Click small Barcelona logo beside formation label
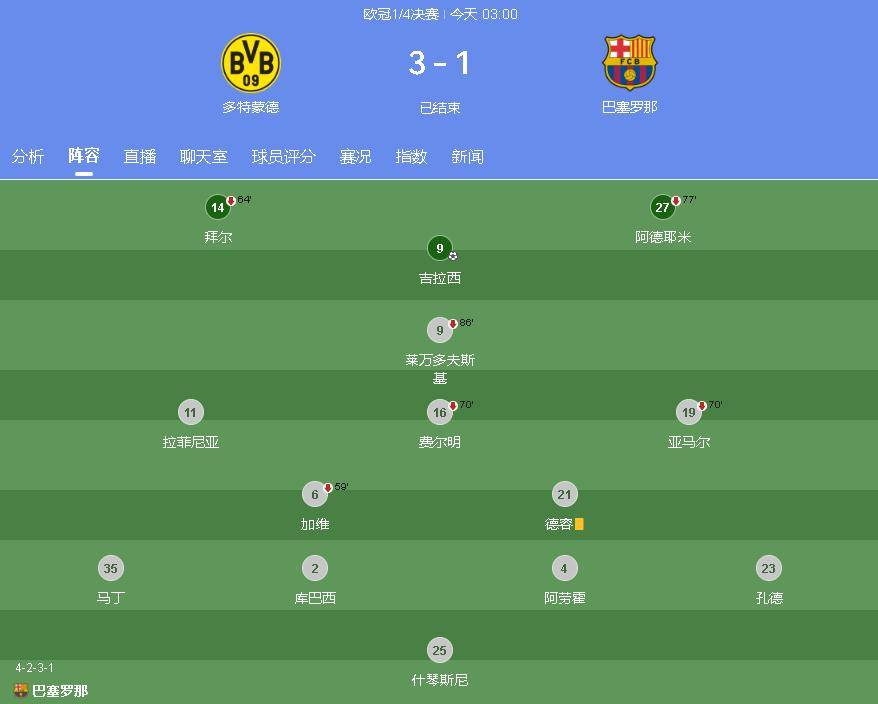Image resolution: width=878 pixels, height=704 pixels. coord(21,690)
